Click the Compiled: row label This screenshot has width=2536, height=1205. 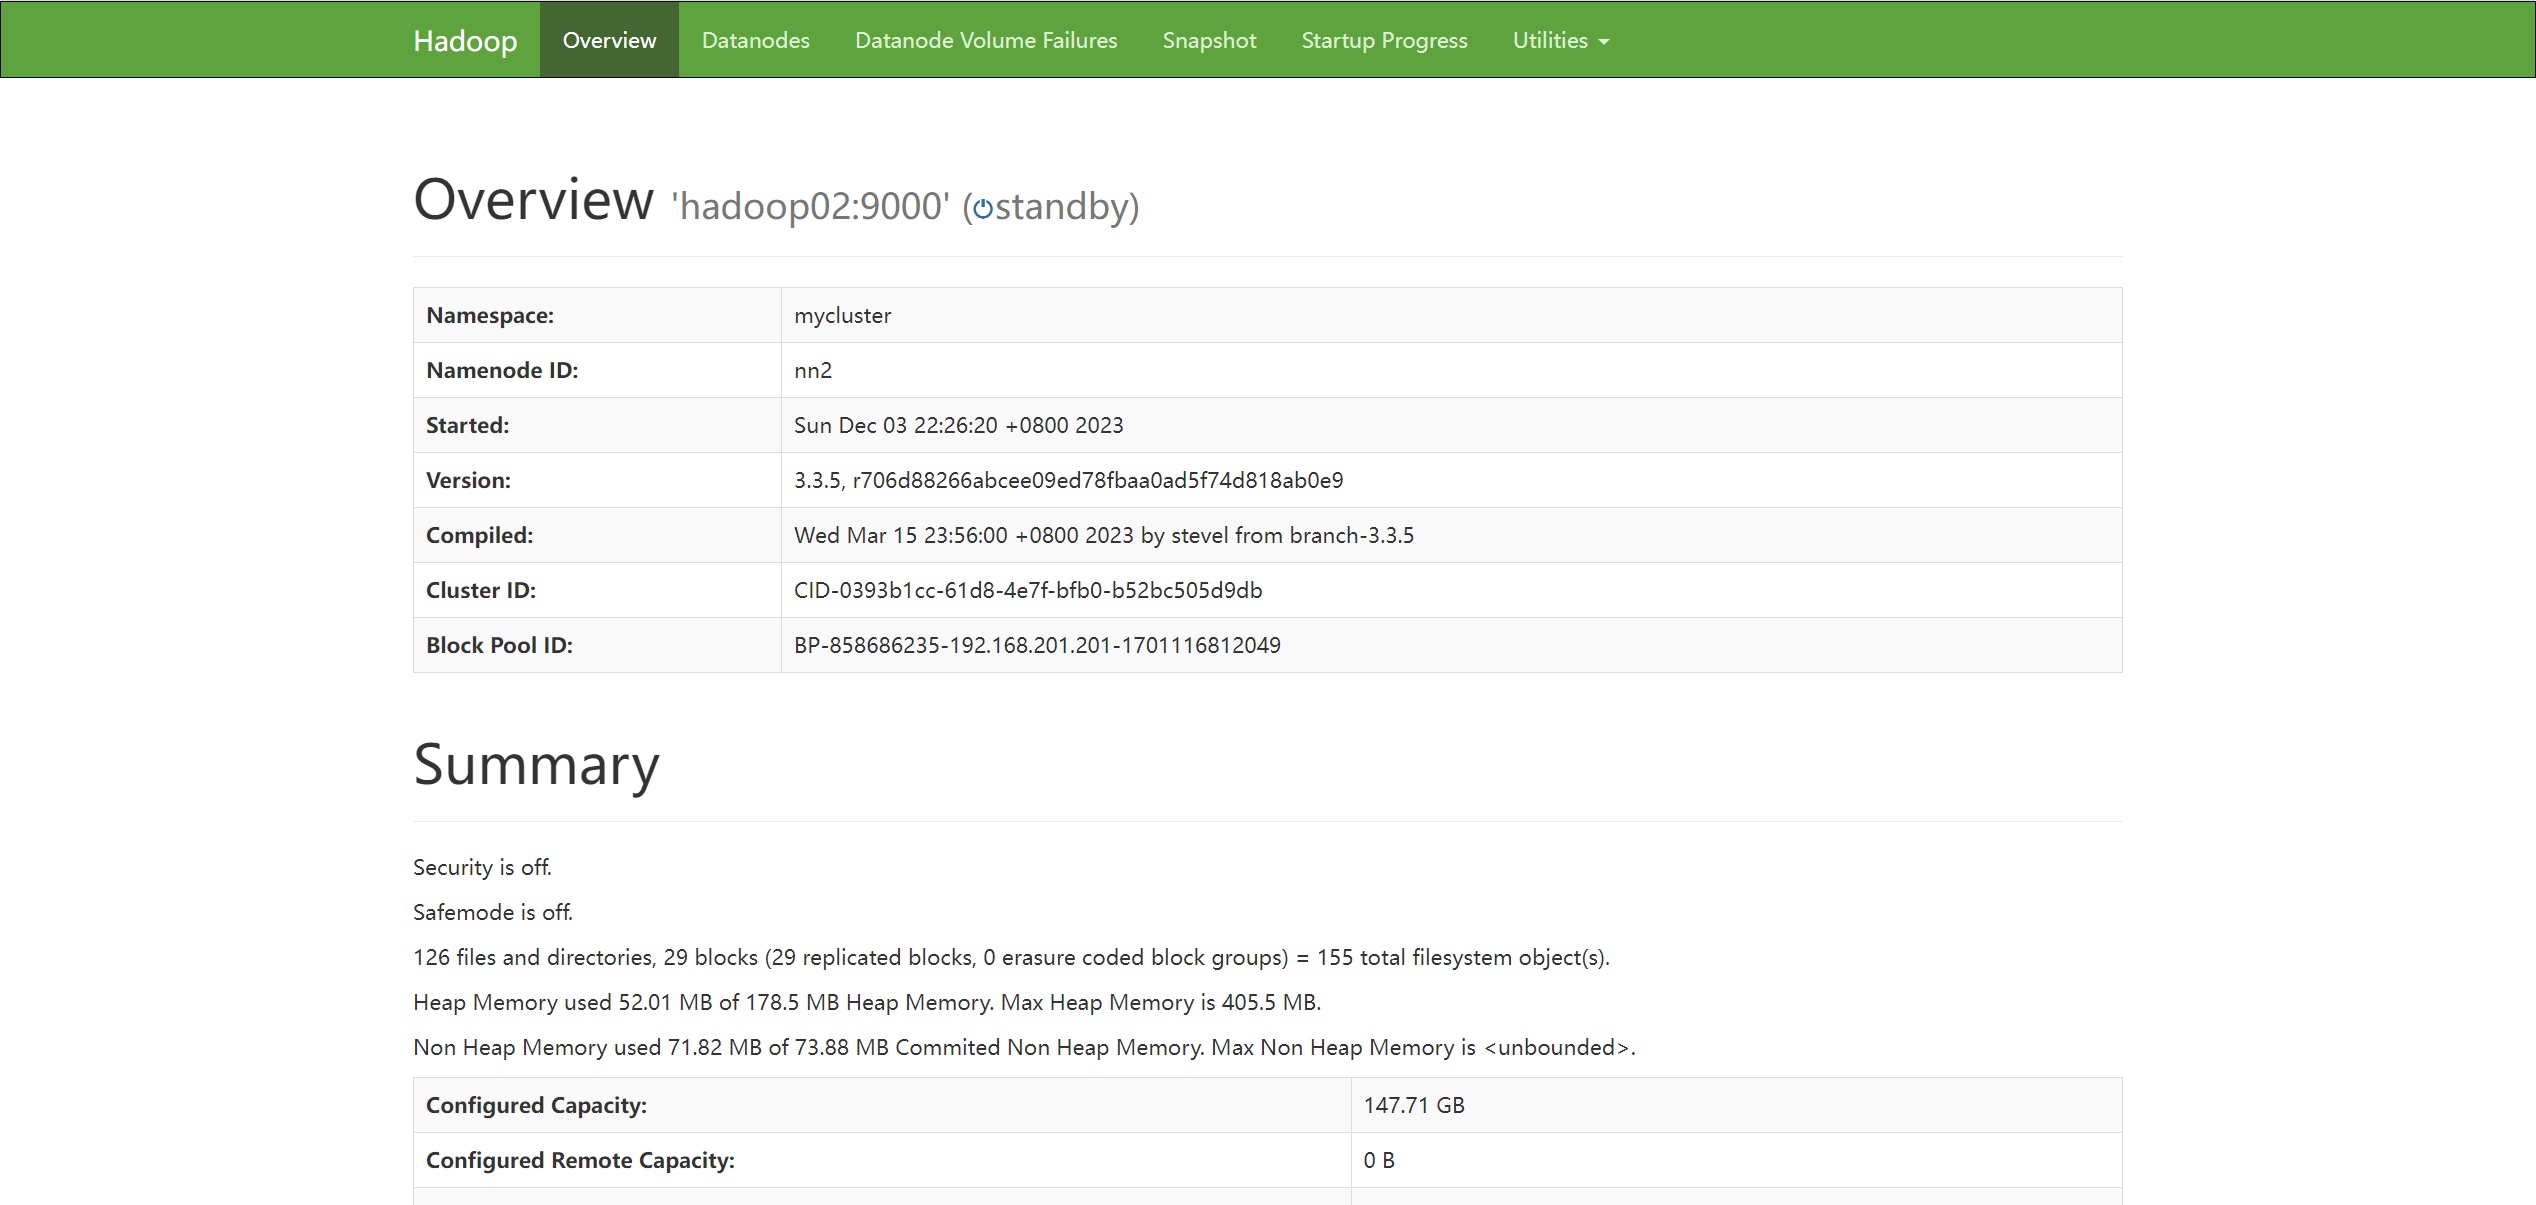tap(479, 535)
